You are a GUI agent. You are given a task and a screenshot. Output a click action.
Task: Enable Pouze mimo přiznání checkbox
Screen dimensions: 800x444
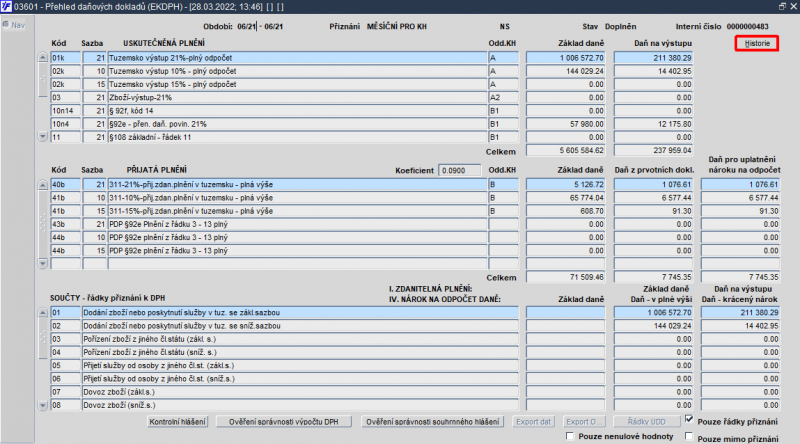(689, 436)
